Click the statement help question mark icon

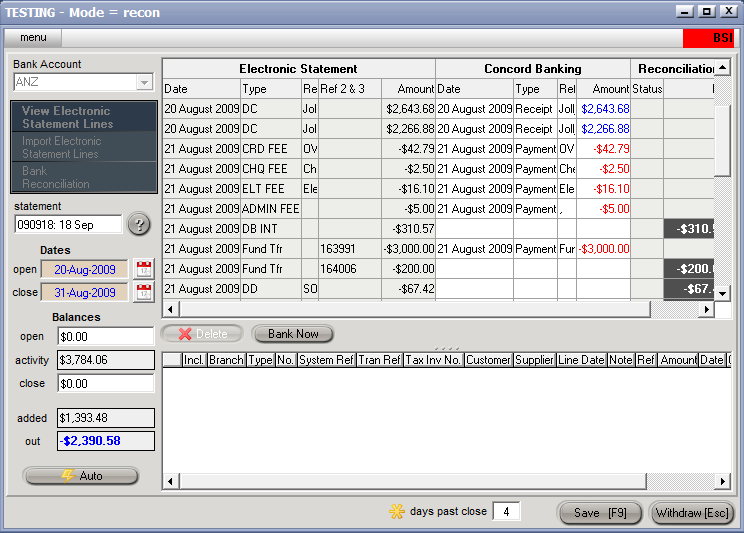click(139, 224)
